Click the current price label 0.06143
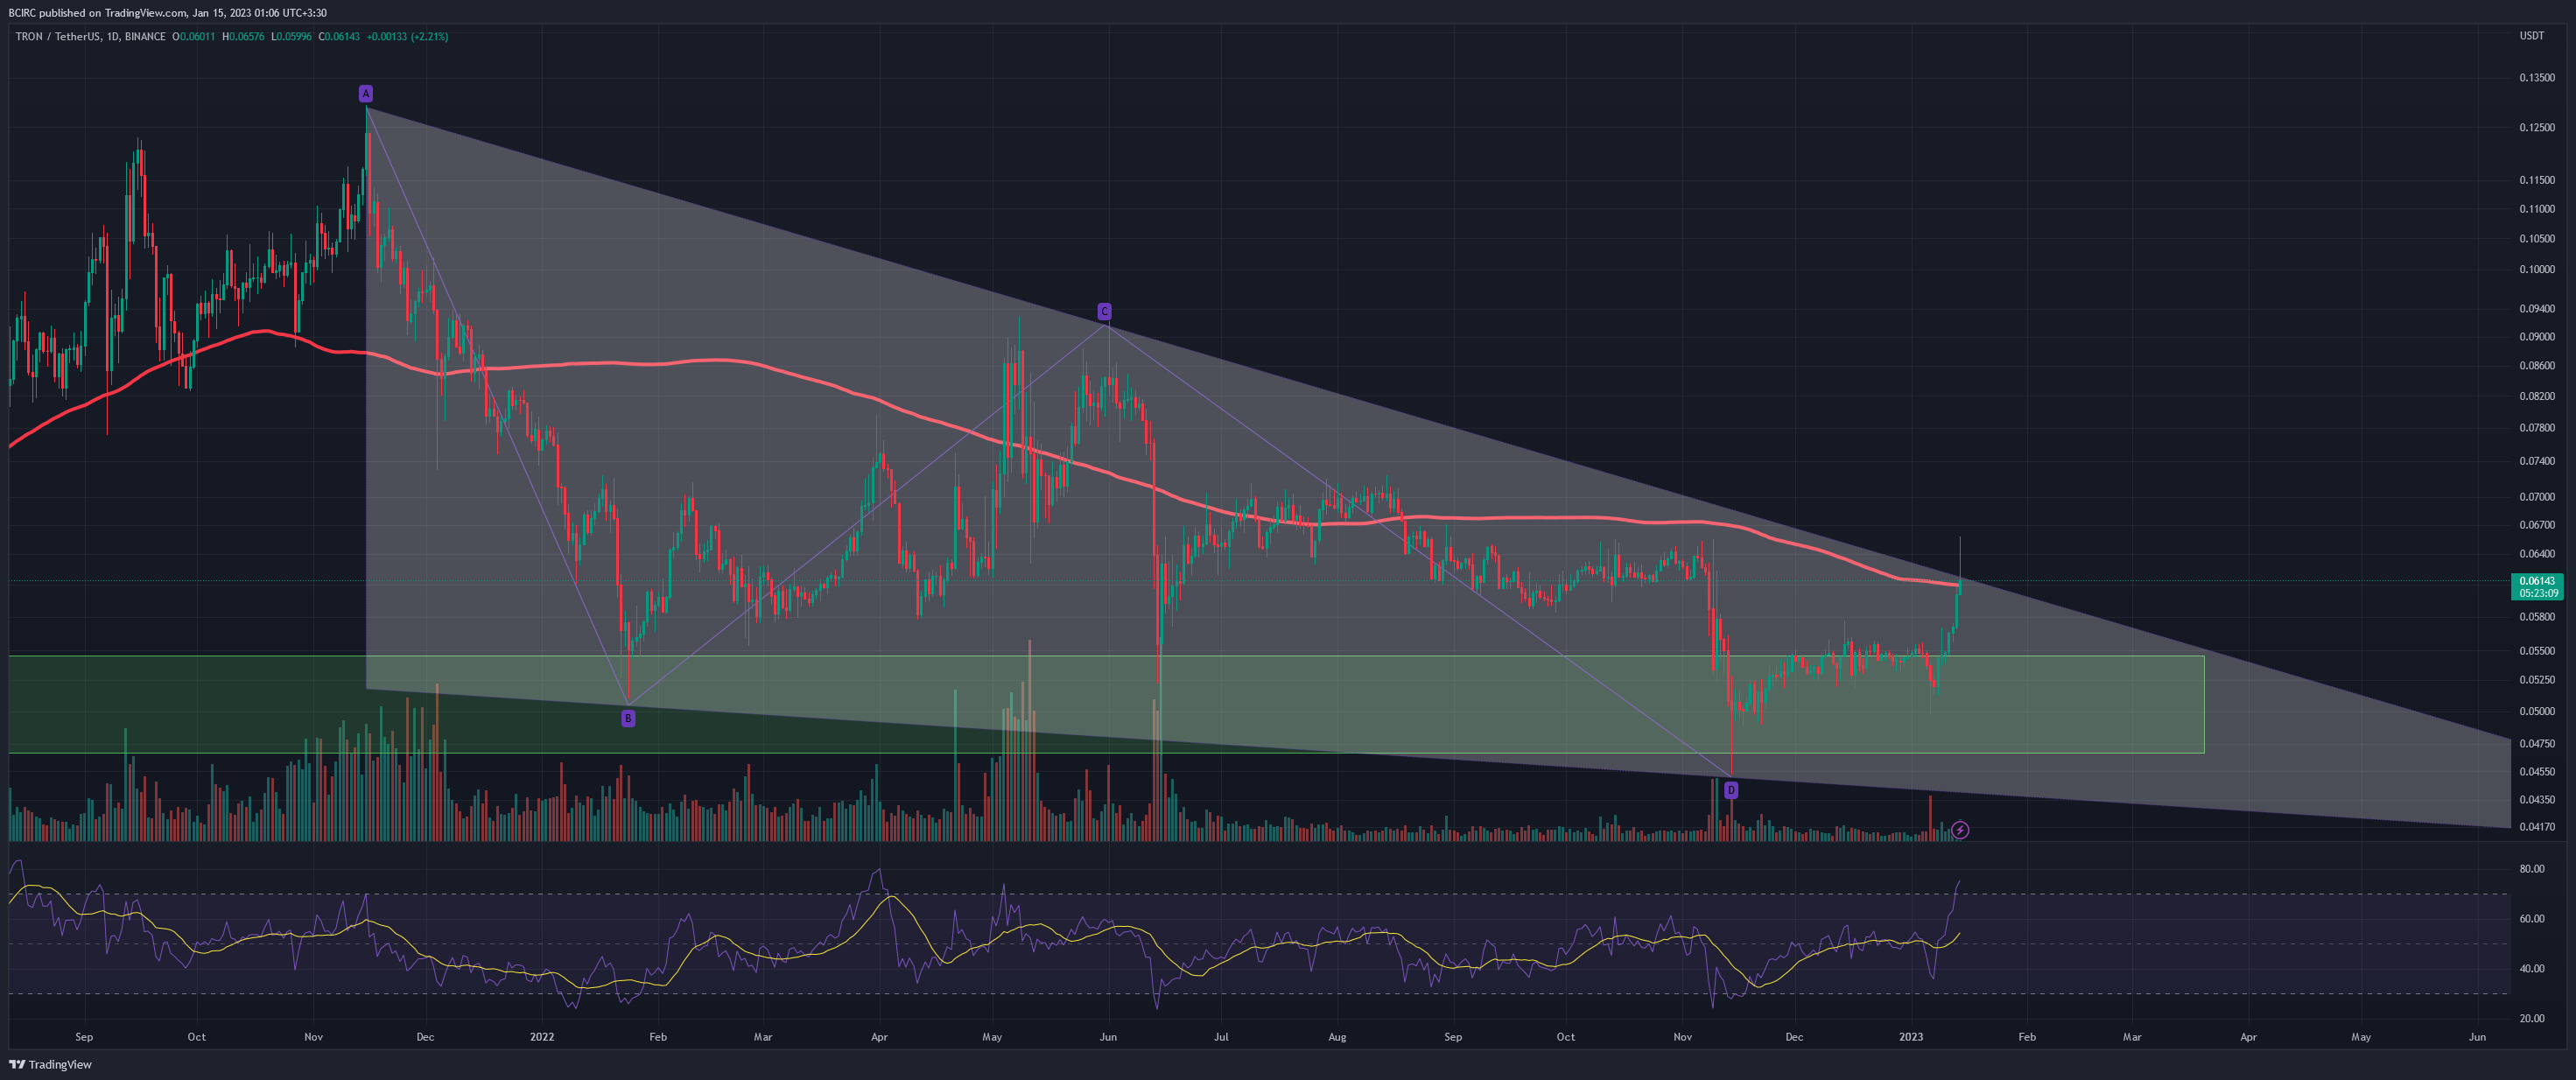Screen dimensions: 2576x1080 [2537, 581]
